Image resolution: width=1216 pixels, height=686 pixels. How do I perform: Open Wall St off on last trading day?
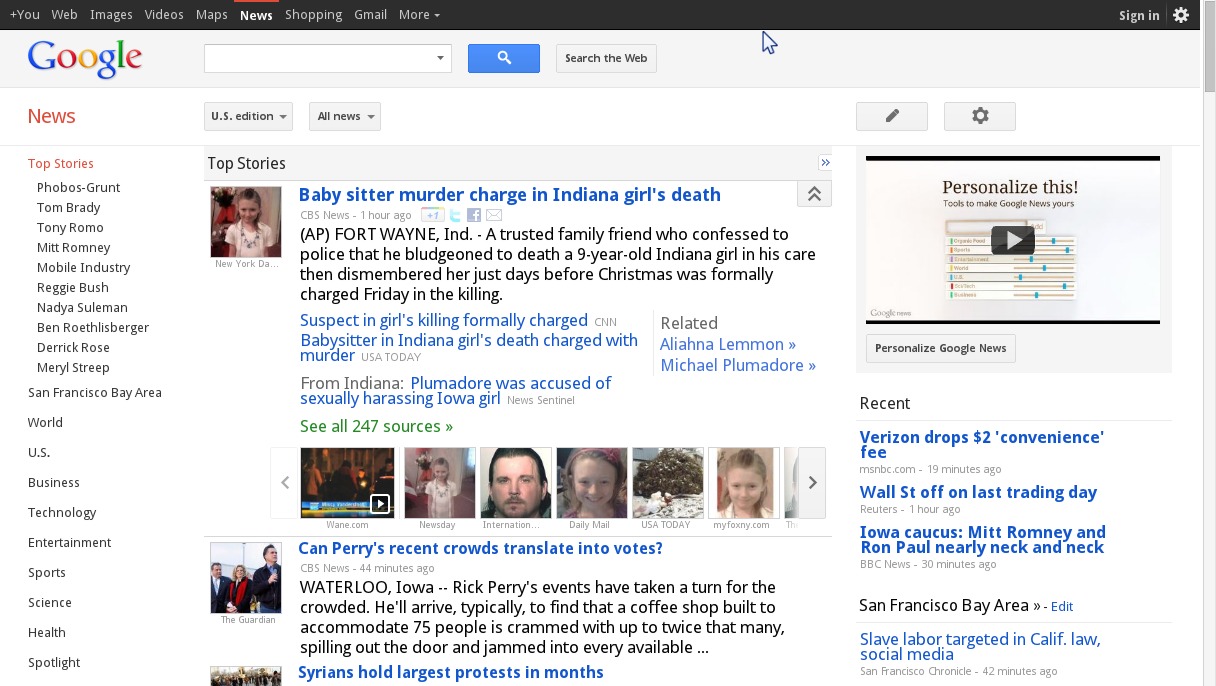coord(978,492)
